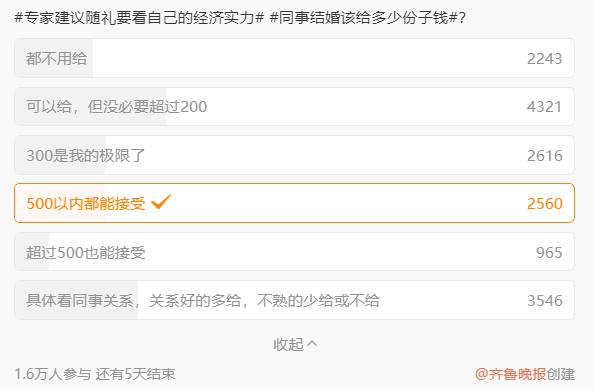Click vote count 2243
The height and width of the screenshot is (391, 596).
pos(544,59)
